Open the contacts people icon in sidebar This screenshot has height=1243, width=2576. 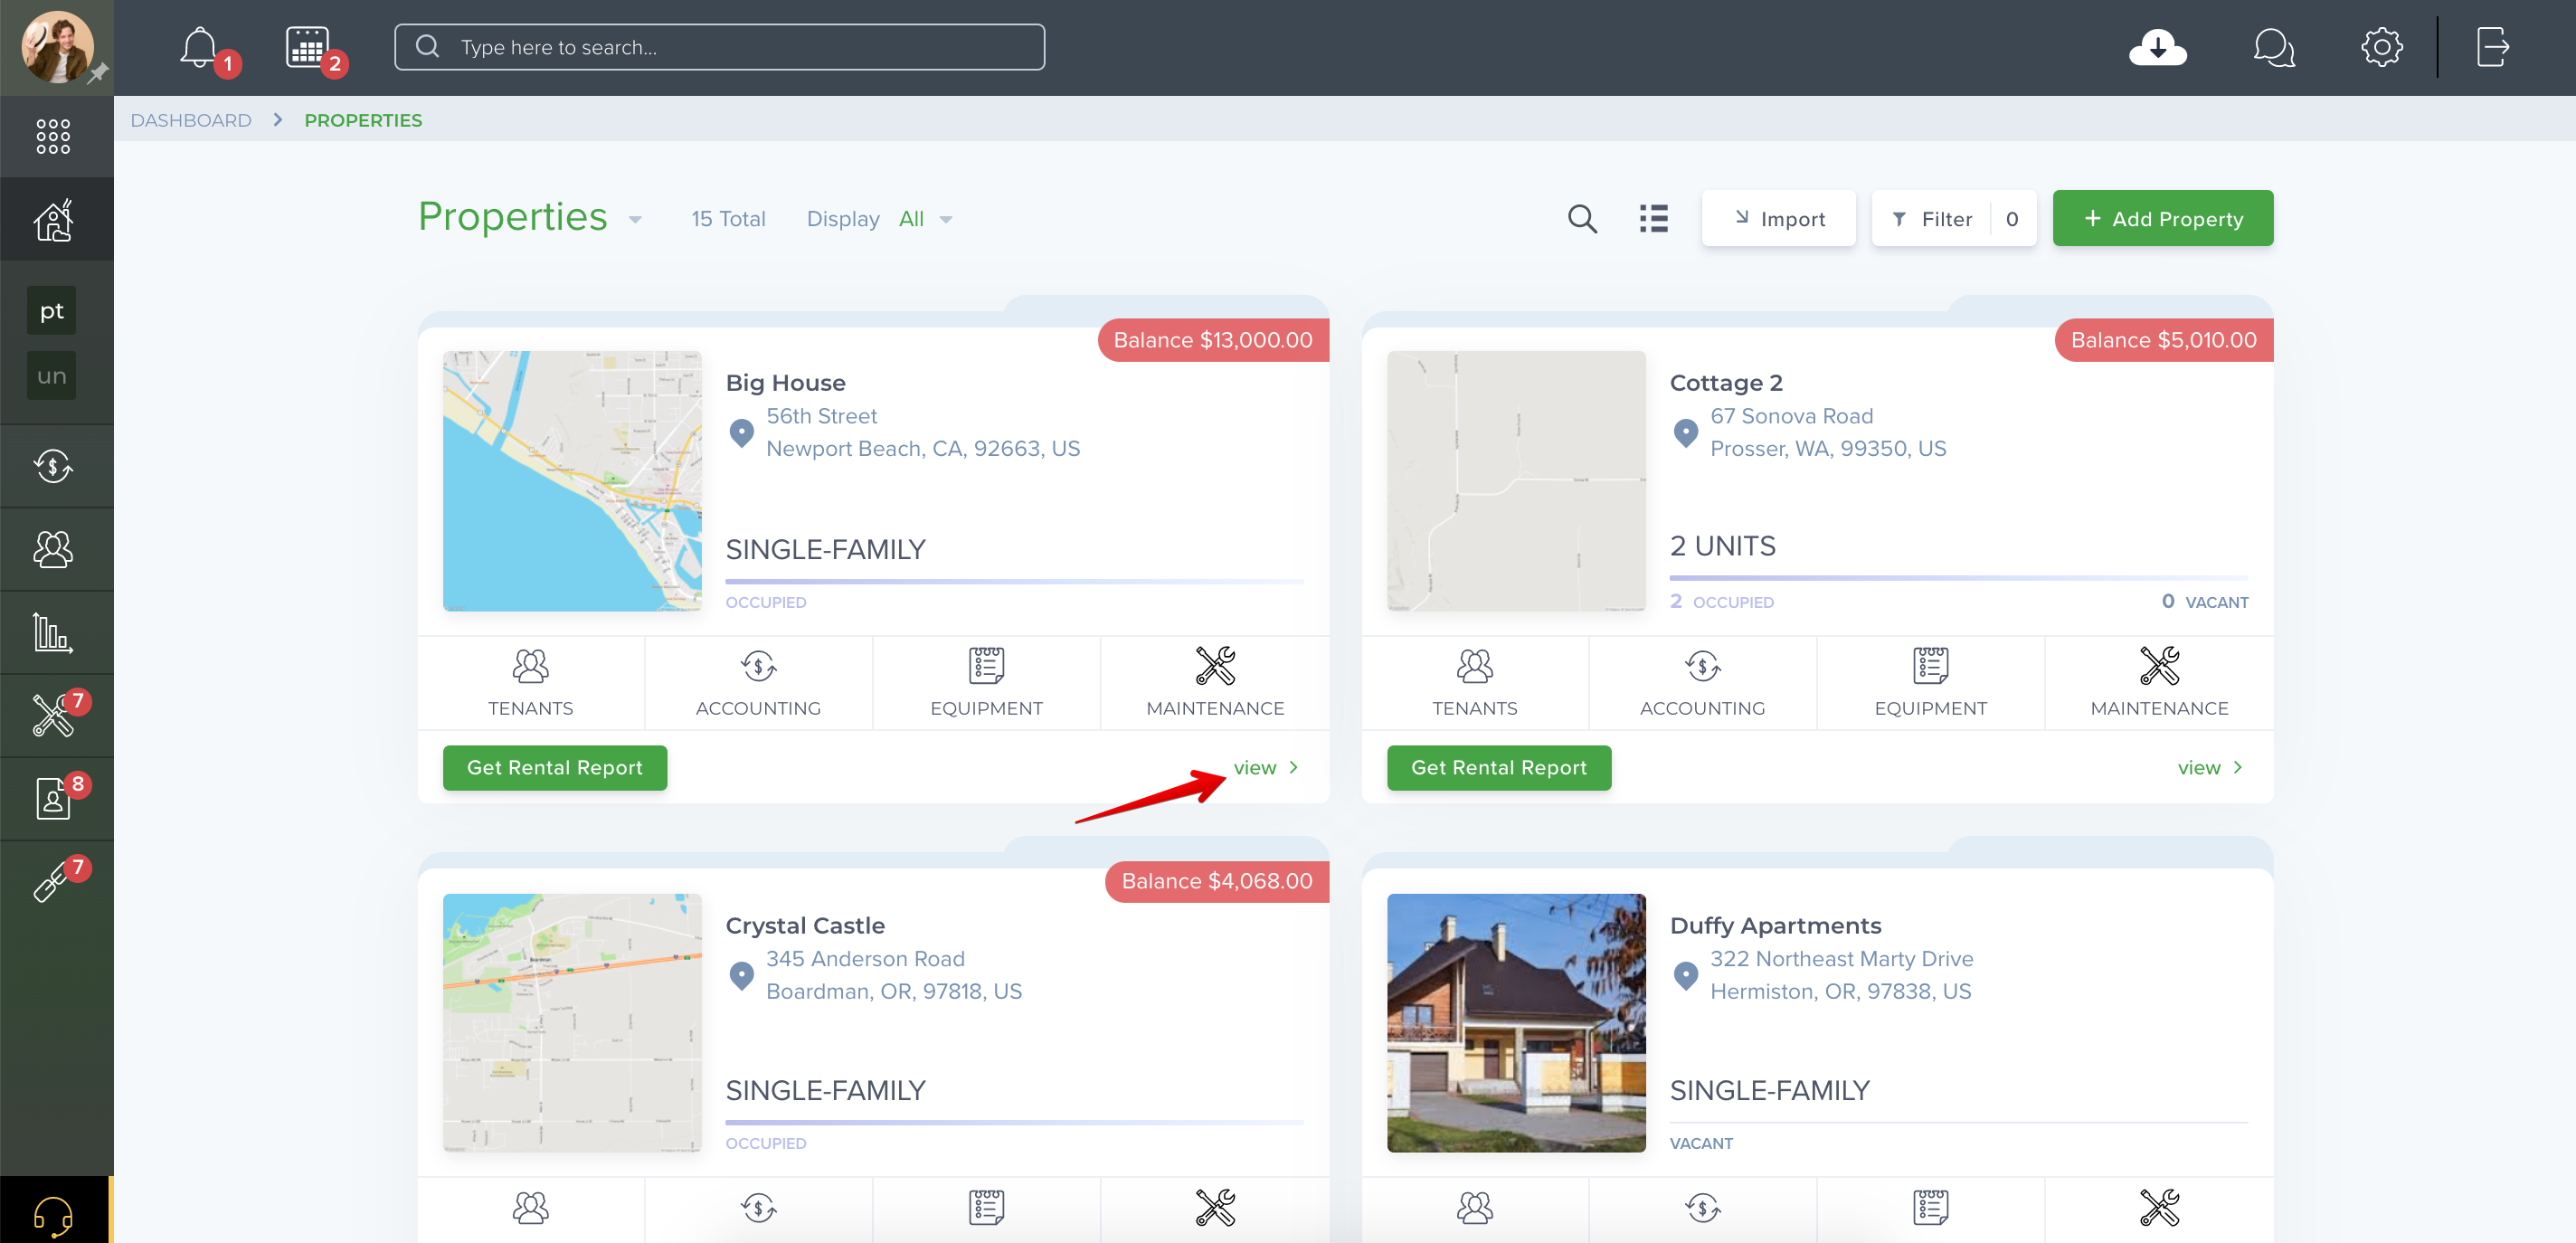(54, 549)
